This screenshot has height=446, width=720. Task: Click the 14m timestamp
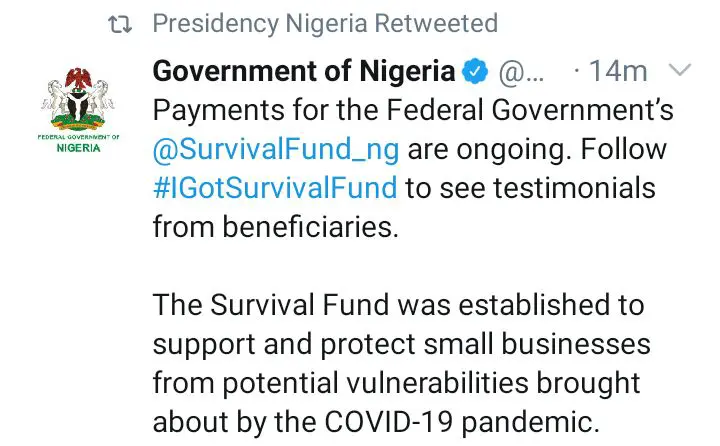point(618,72)
